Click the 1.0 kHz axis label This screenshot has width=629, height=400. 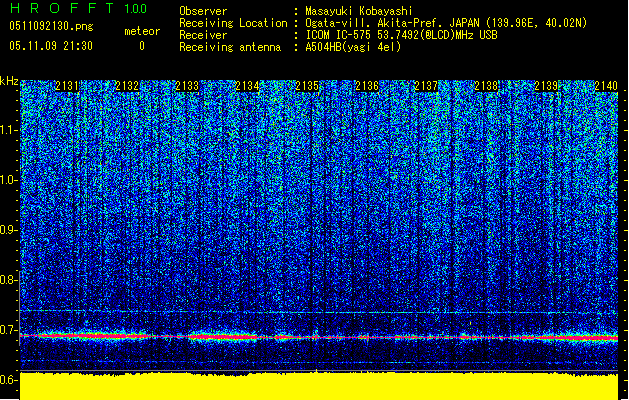(x=9, y=180)
